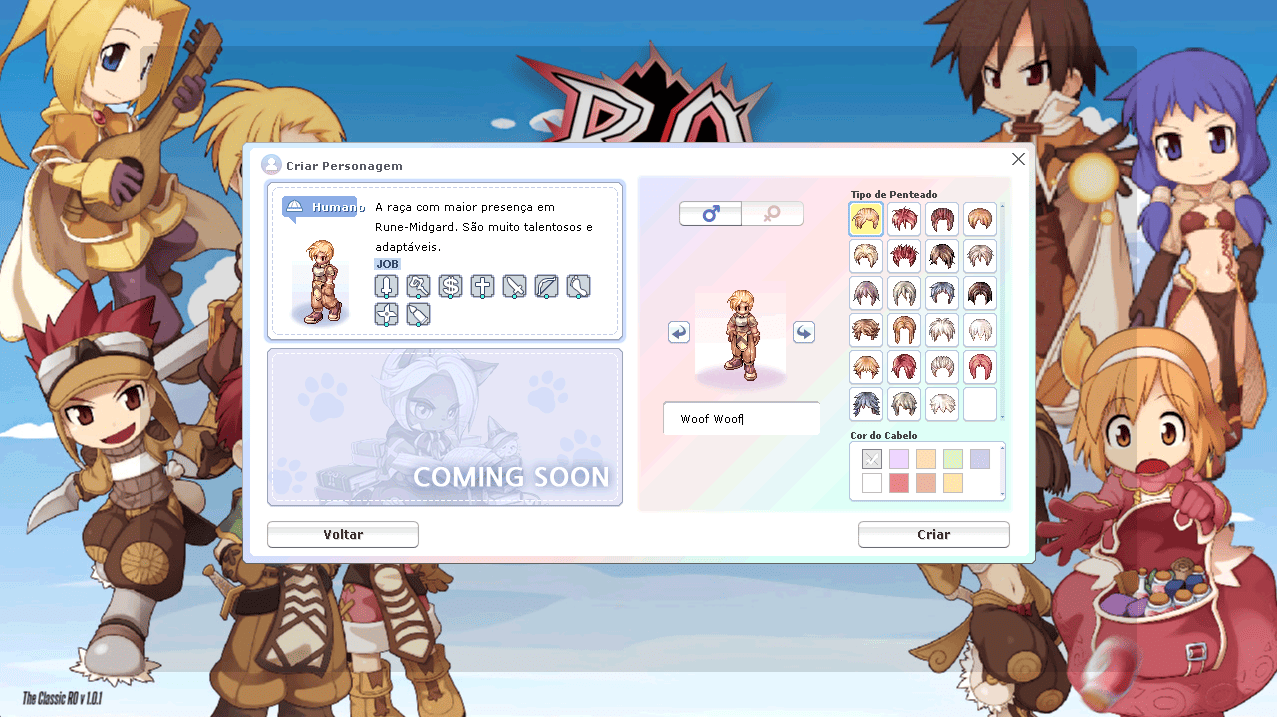
Task: Click up arrow of hair color scrollbar
Action: (x=1002, y=446)
